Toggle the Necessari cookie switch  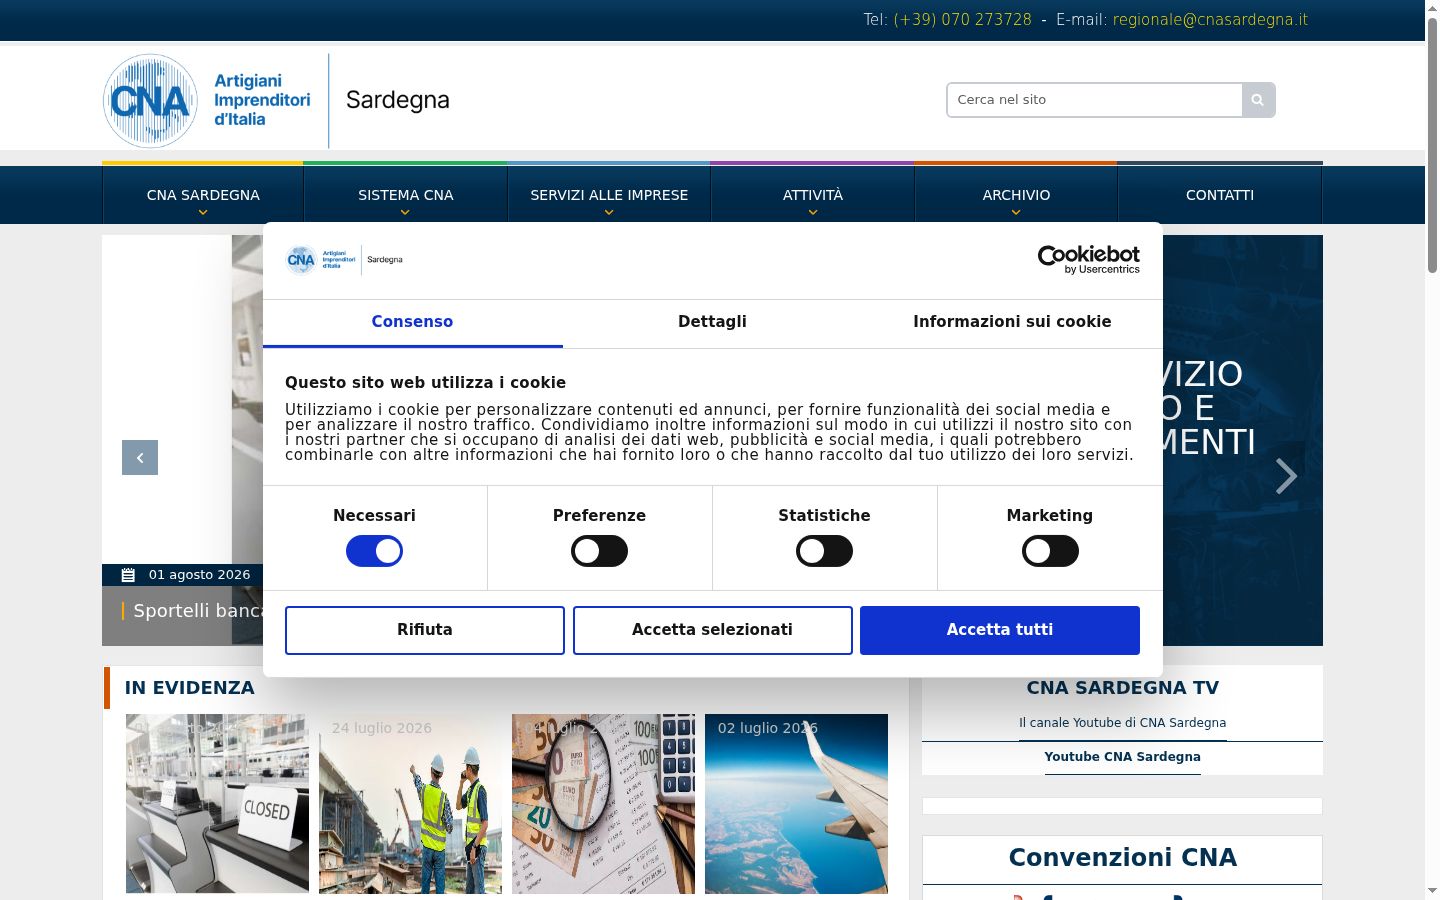click(x=374, y=551)
